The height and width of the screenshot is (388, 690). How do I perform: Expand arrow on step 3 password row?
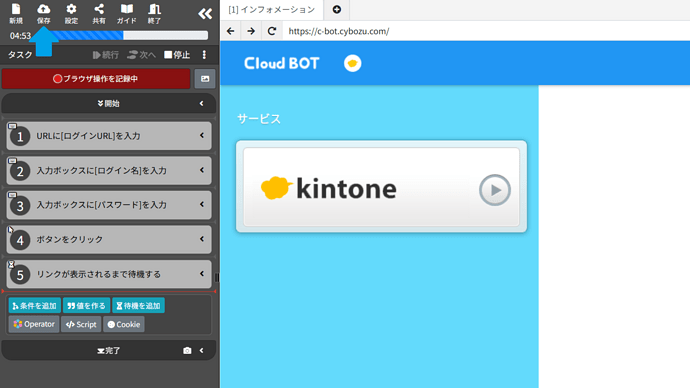[202, 204]
